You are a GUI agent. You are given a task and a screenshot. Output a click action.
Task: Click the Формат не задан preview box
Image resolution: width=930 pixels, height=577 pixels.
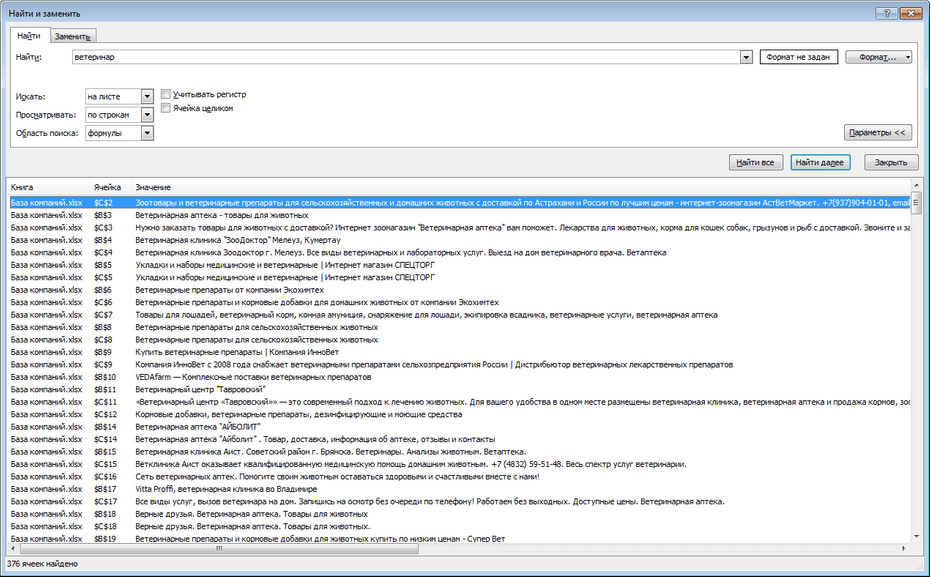click(x=798, y=57)
